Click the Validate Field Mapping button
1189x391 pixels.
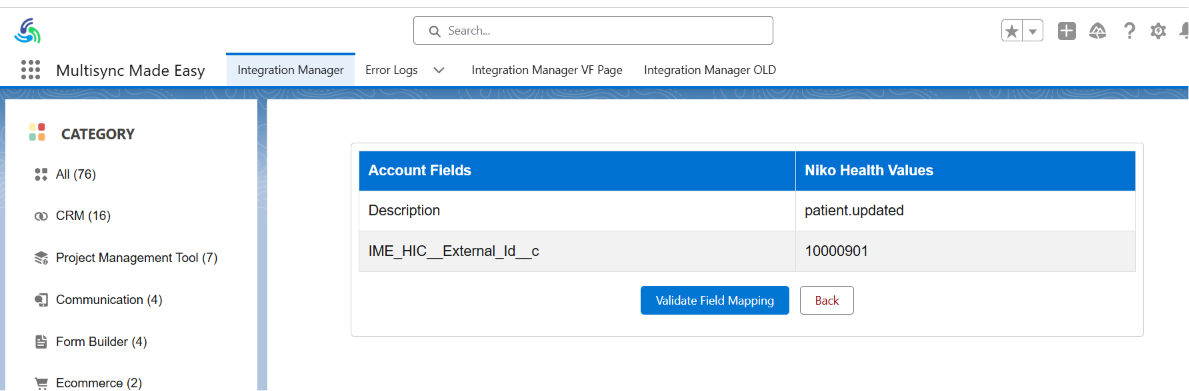(x=714, y=301)
